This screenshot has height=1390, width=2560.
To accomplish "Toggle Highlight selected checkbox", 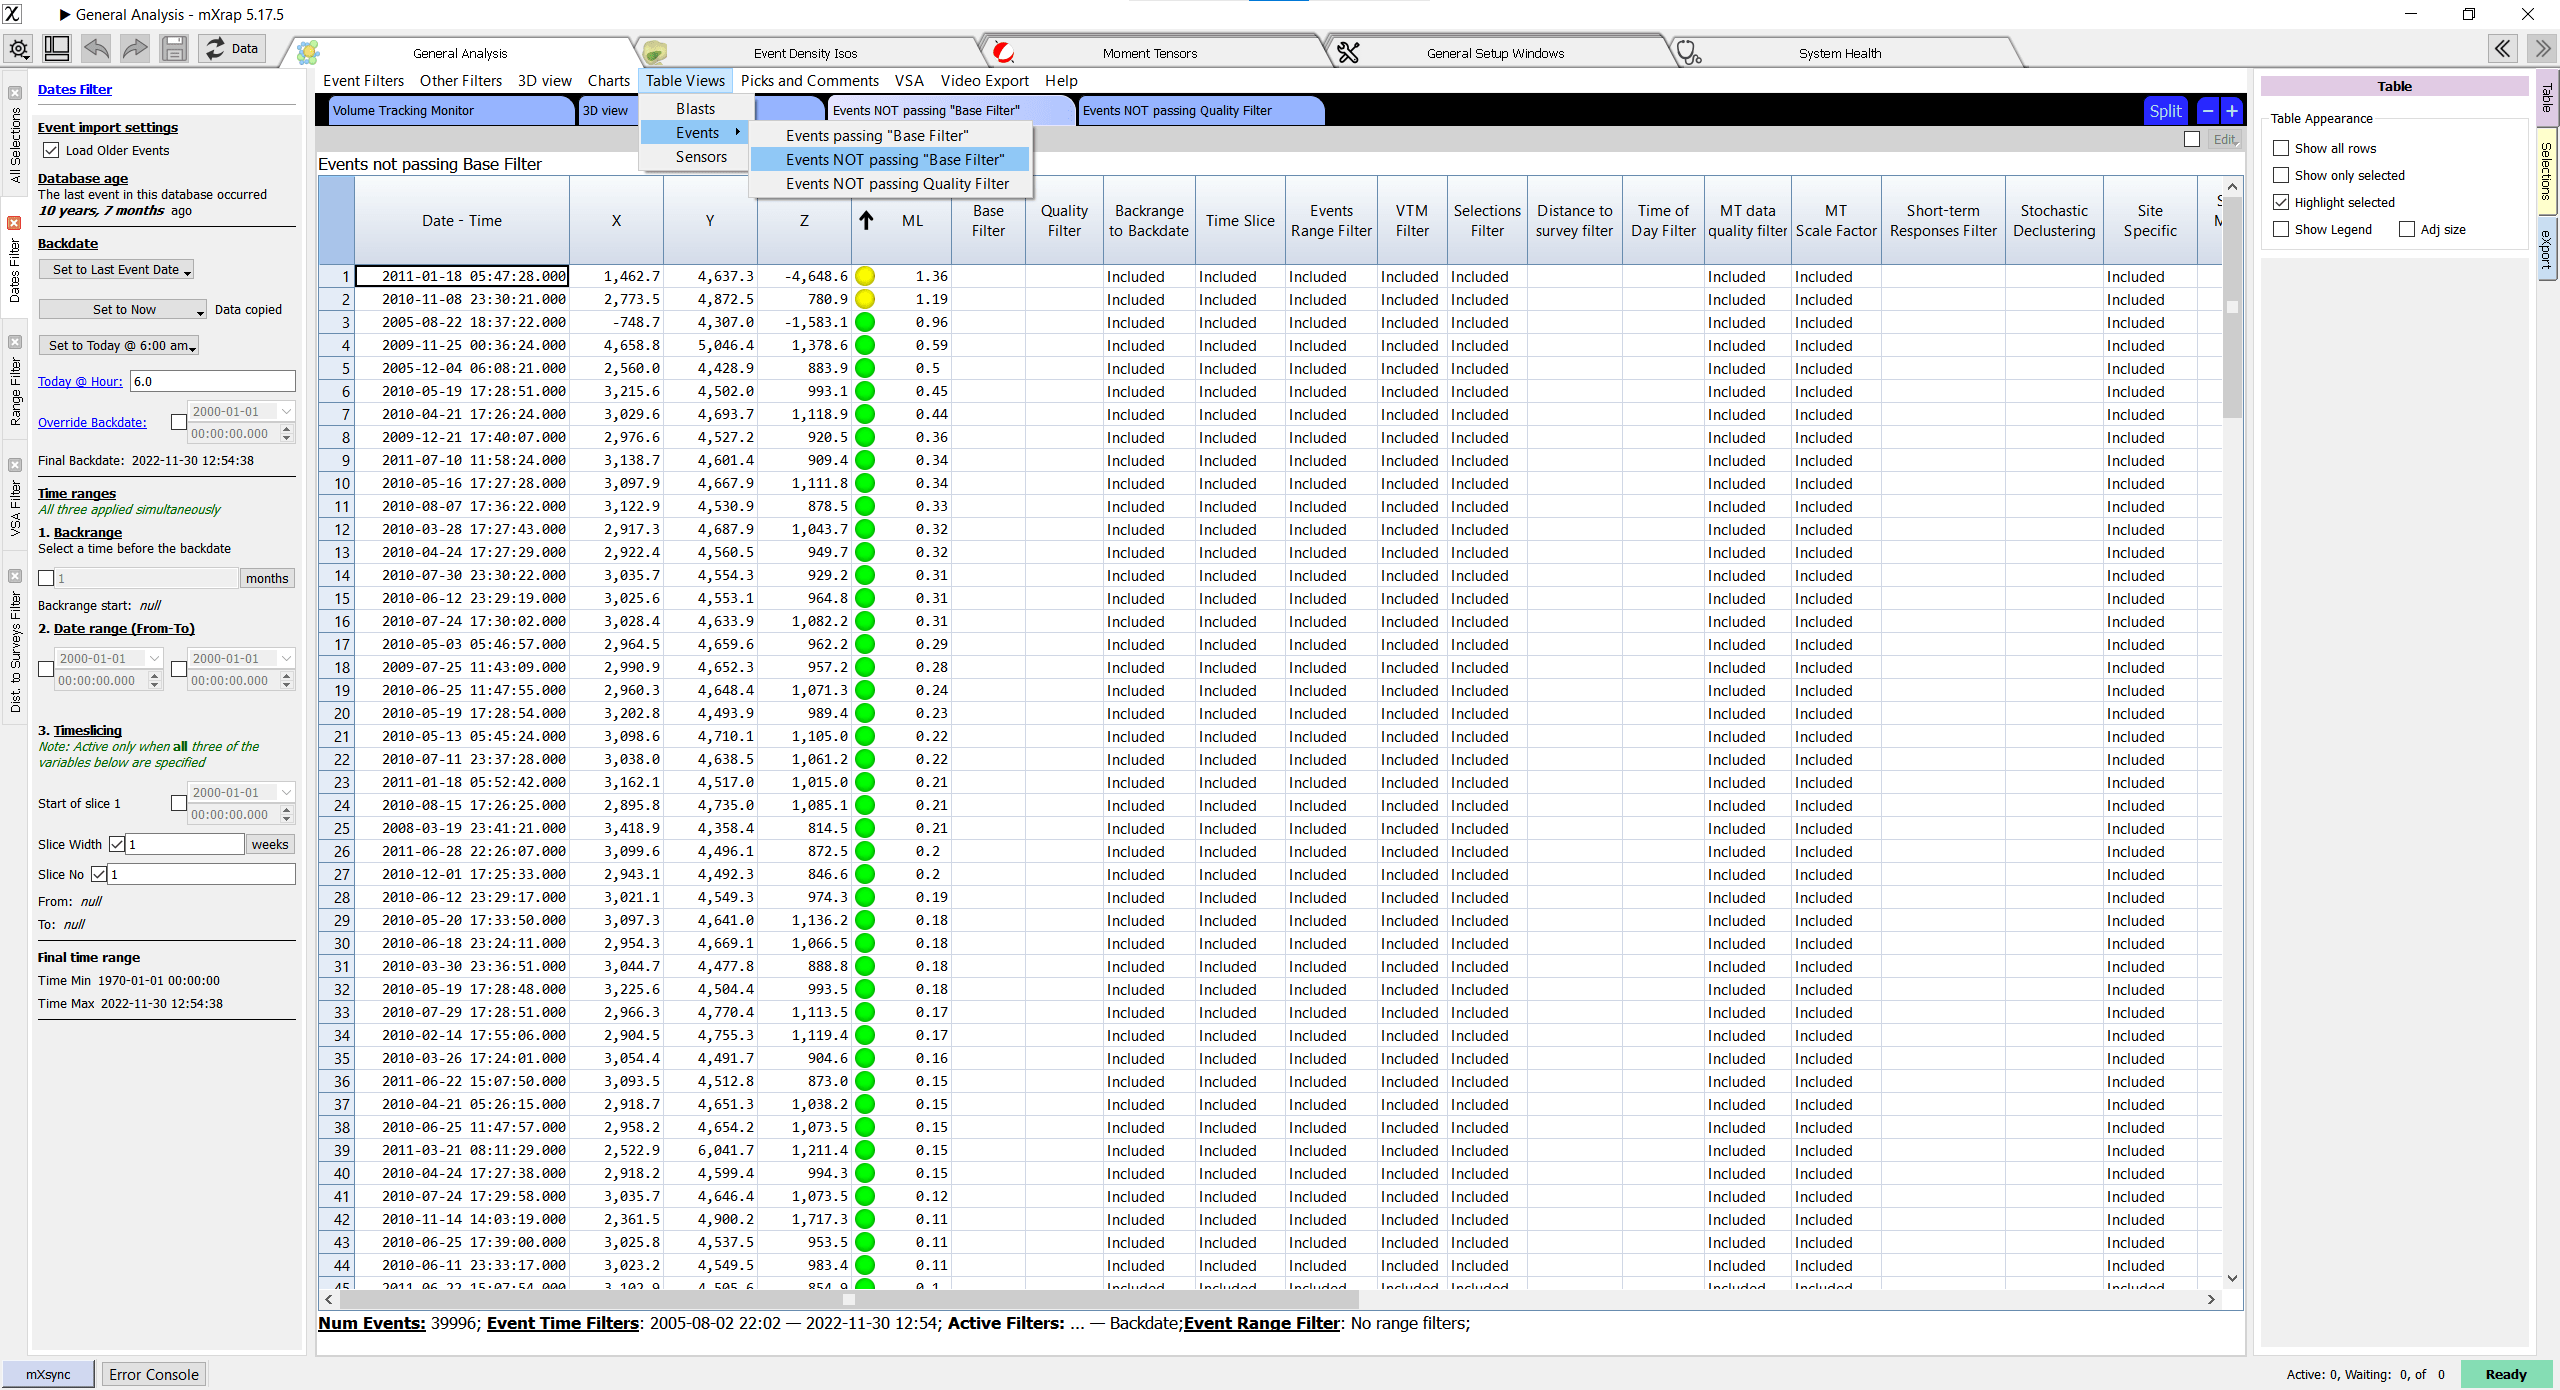I will coord(2281,202).
